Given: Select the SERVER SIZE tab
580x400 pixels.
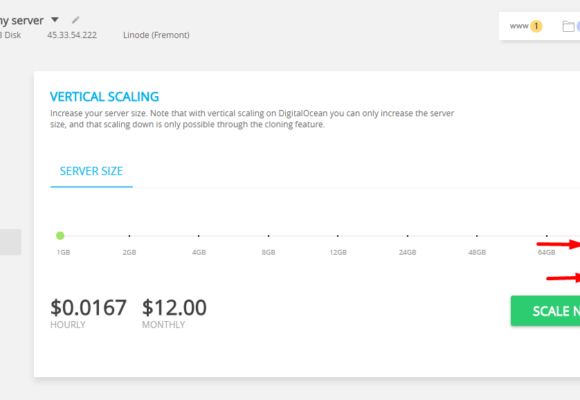Looking at the screenshot, I should click(x=91, y=171).
